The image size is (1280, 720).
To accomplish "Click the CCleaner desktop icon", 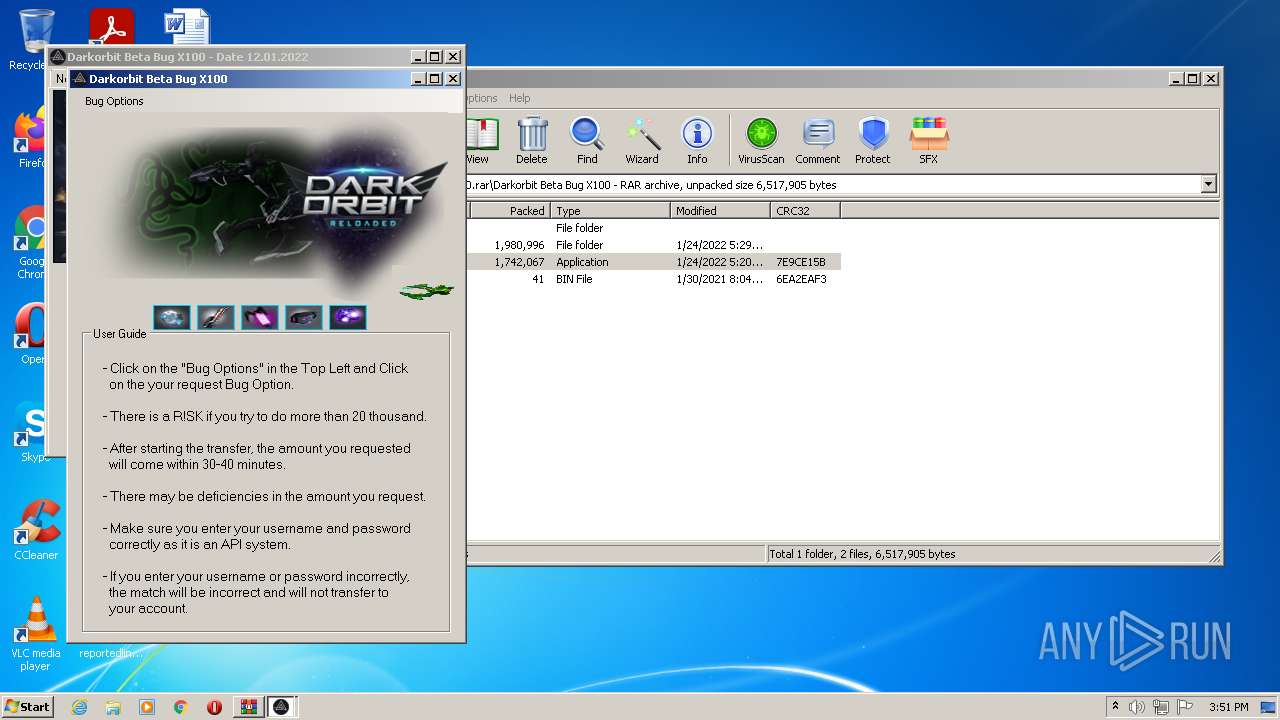I will coord(36,530).
